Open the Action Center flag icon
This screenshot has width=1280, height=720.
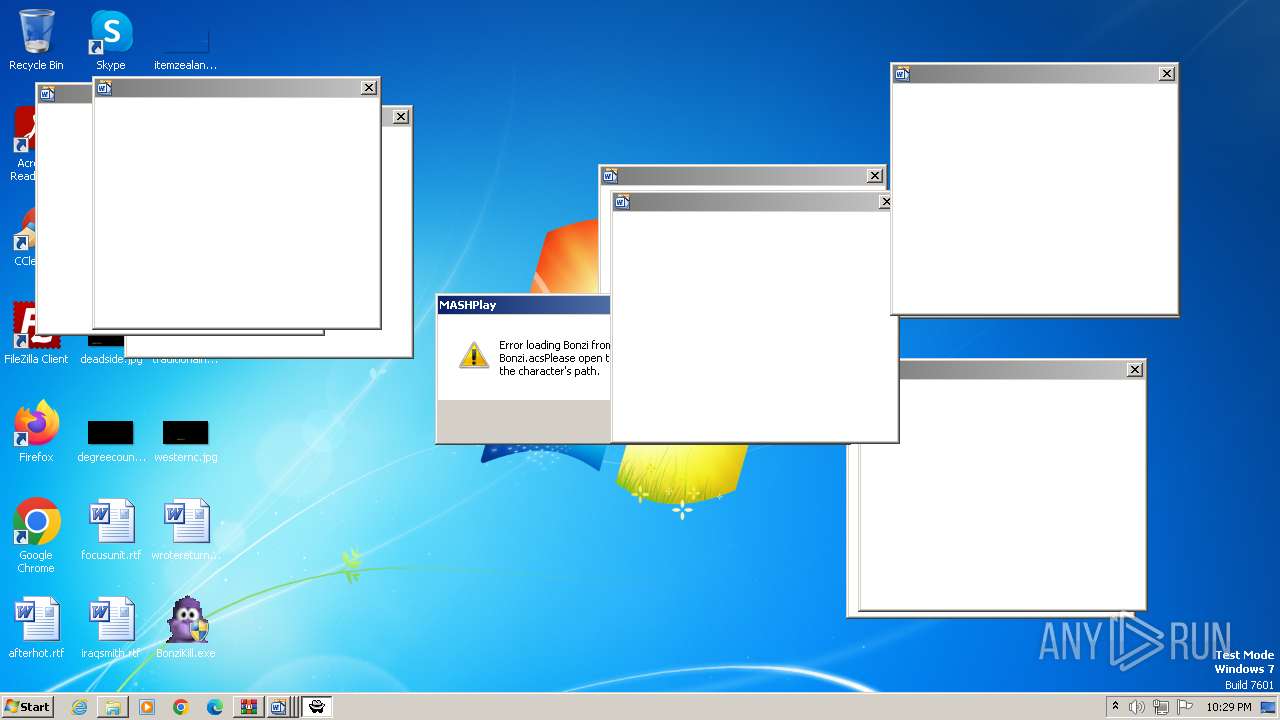tap(1185, 707)
